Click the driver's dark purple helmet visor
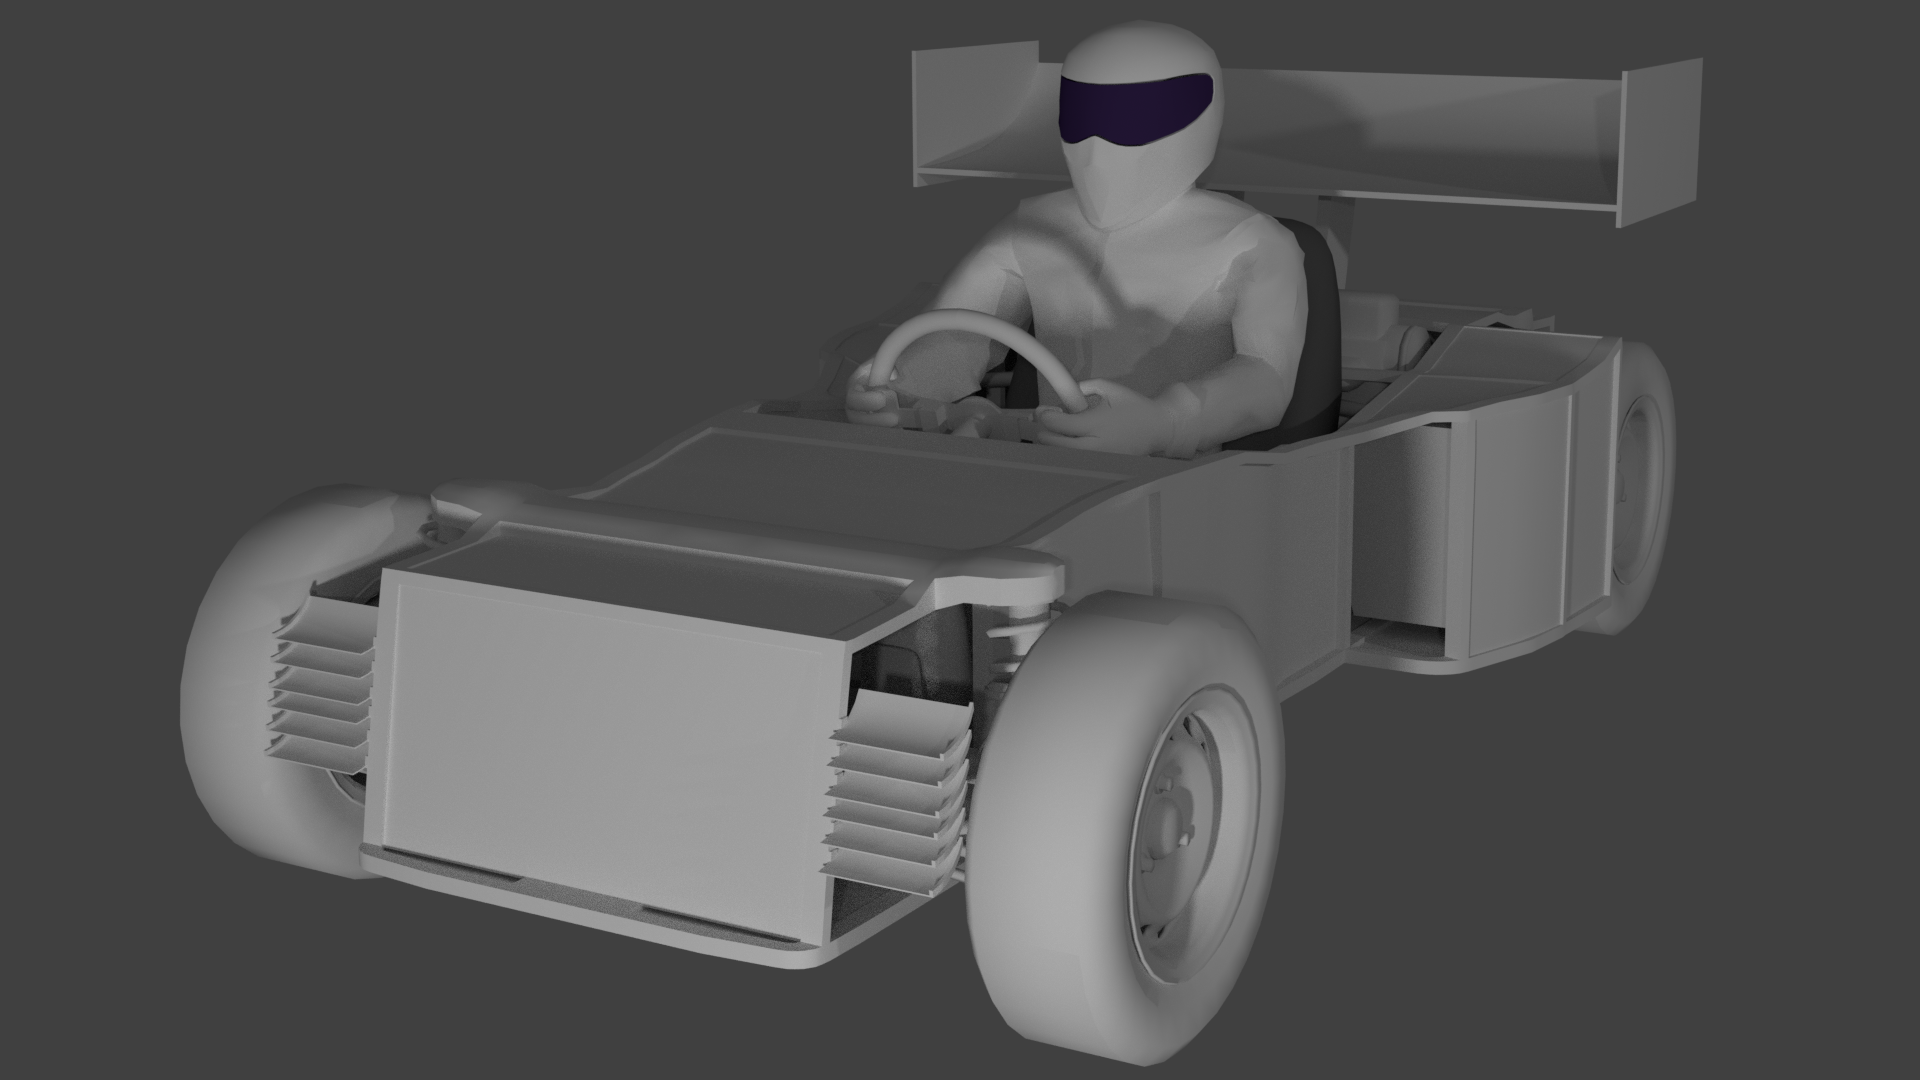 coord(1135,108)
